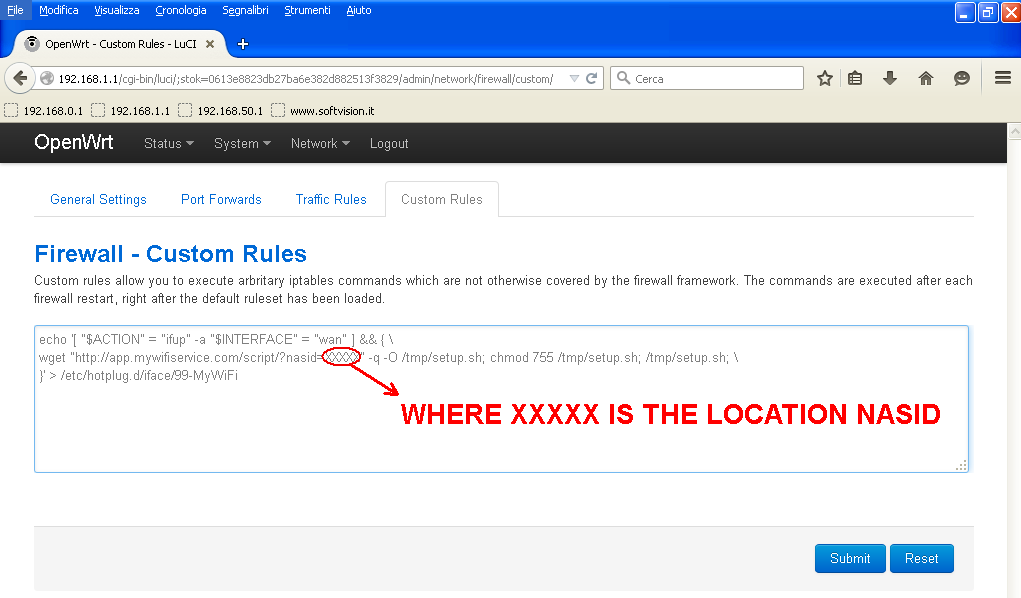Click the OpenWrt brand logo link
The height and width of the screenshot is (598, 1021).
[x=74, y=142]
